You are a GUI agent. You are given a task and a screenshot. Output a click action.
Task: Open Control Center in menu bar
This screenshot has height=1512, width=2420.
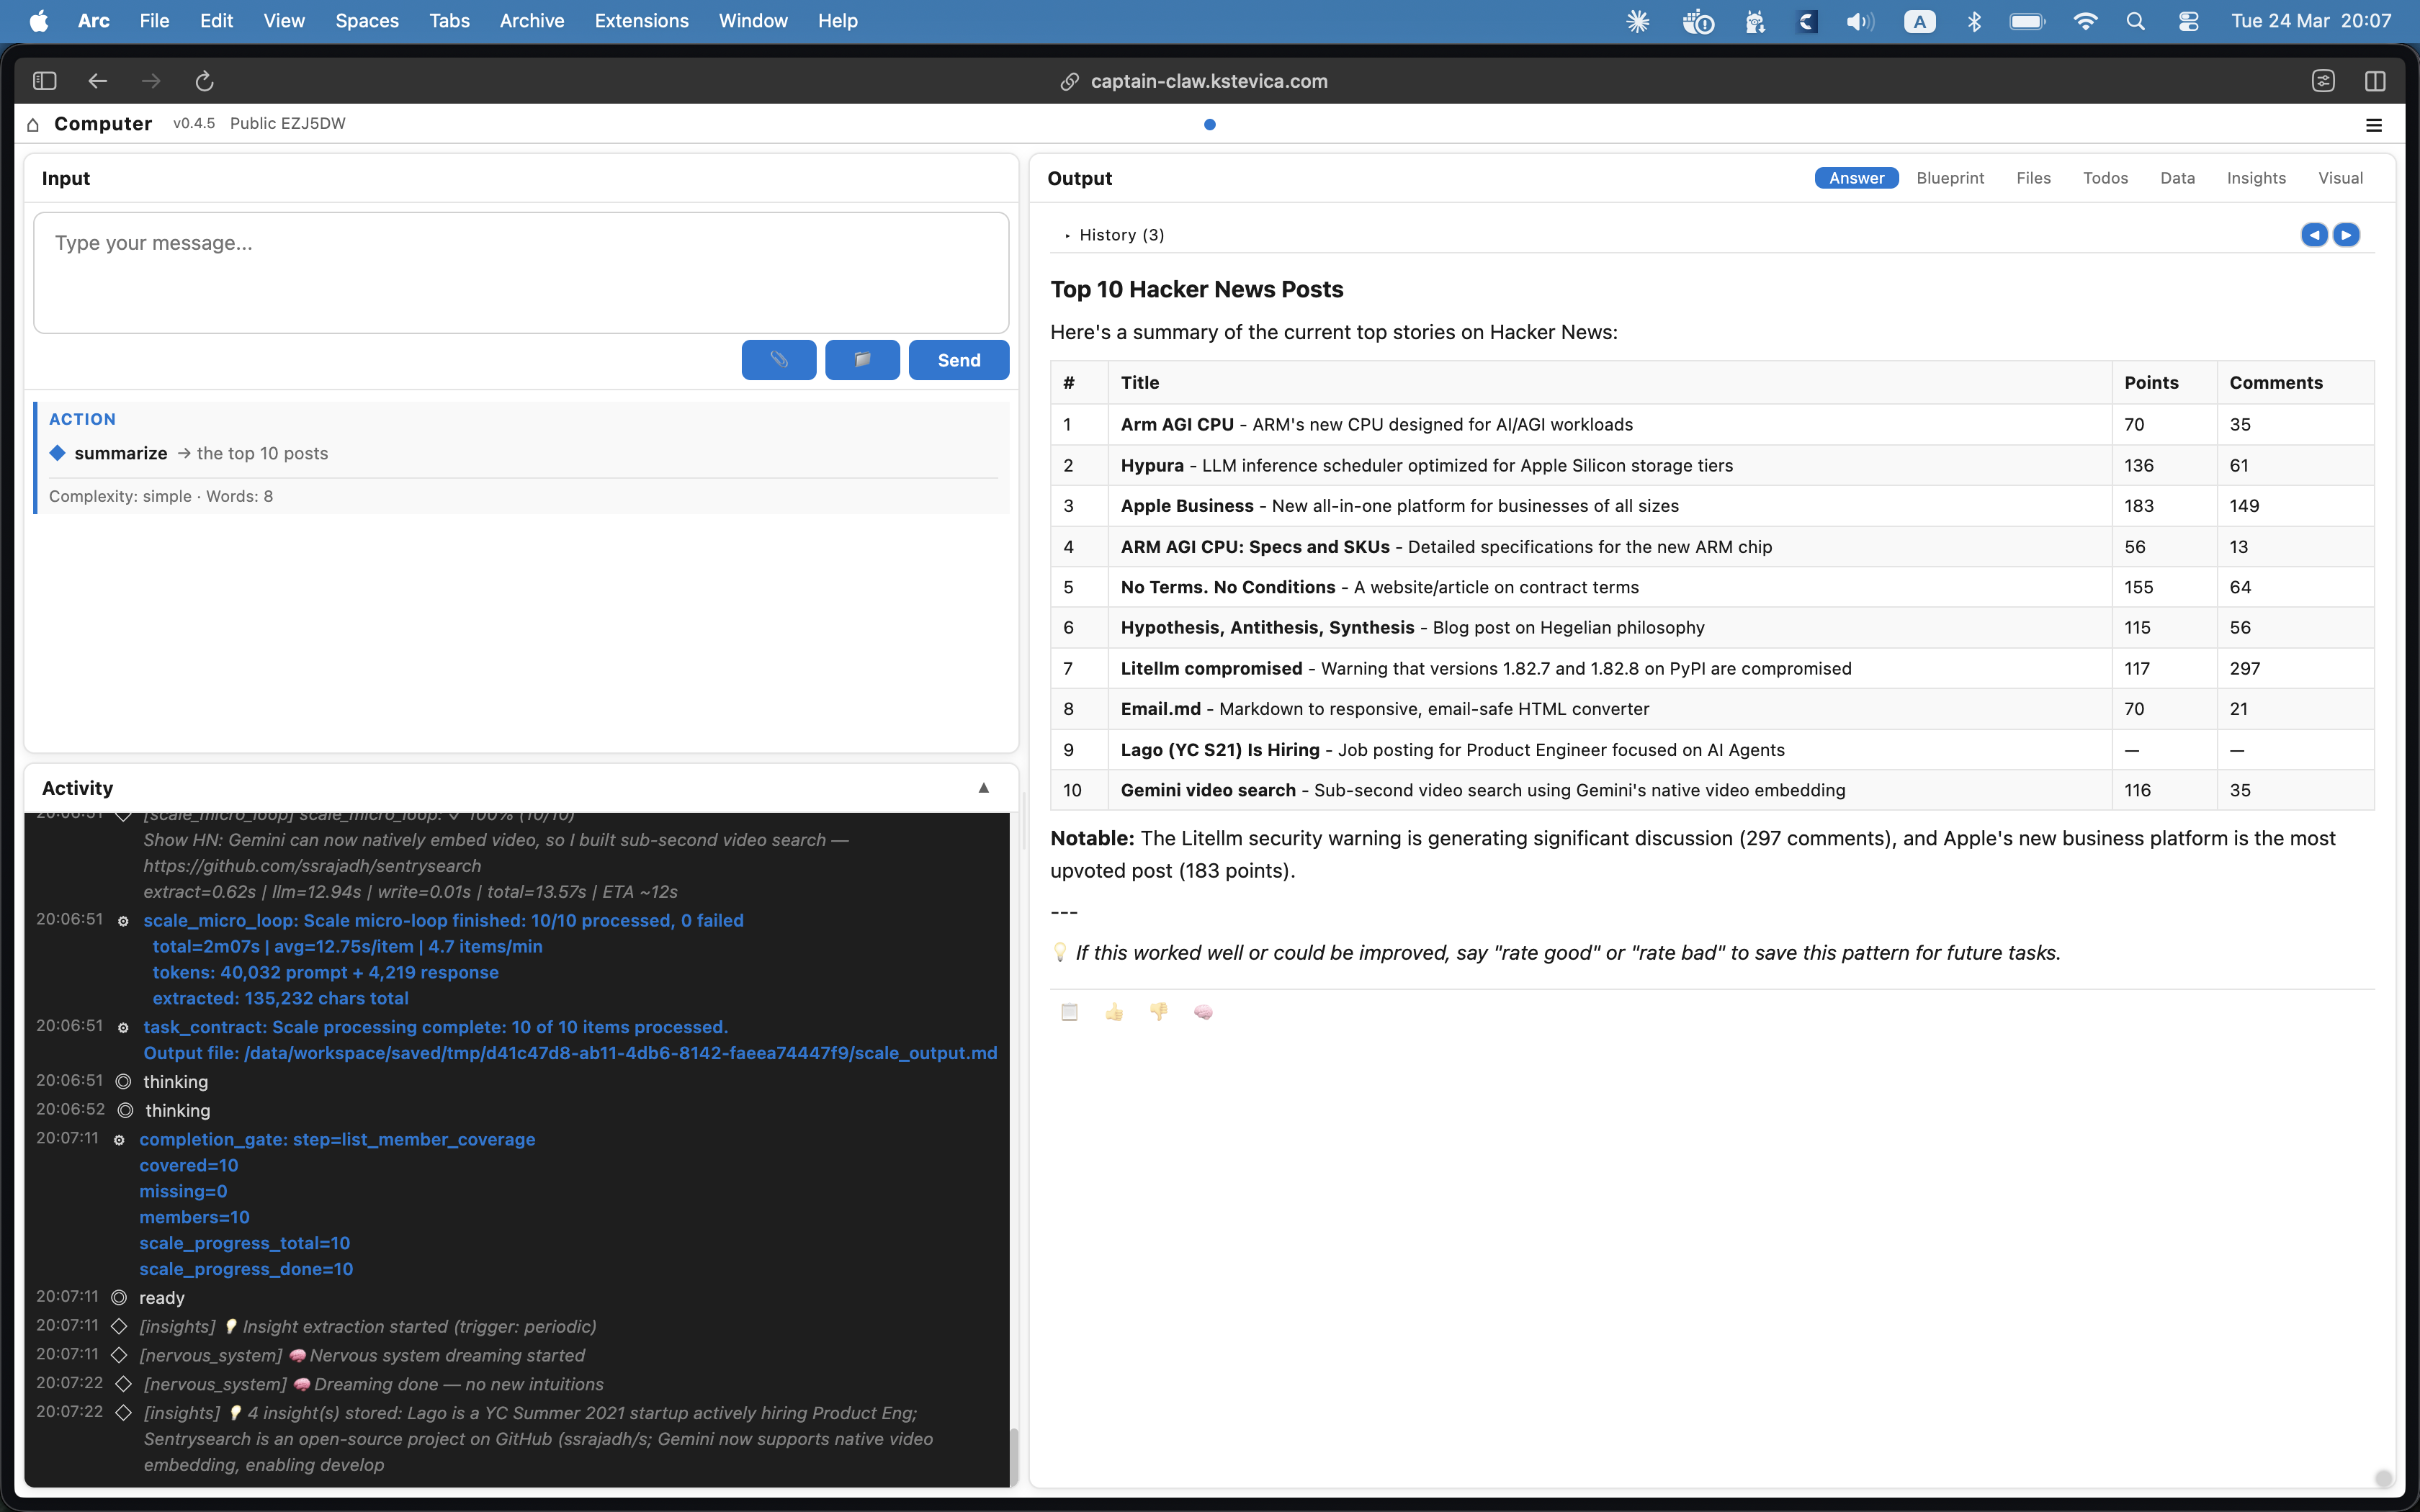(2188, 21)
